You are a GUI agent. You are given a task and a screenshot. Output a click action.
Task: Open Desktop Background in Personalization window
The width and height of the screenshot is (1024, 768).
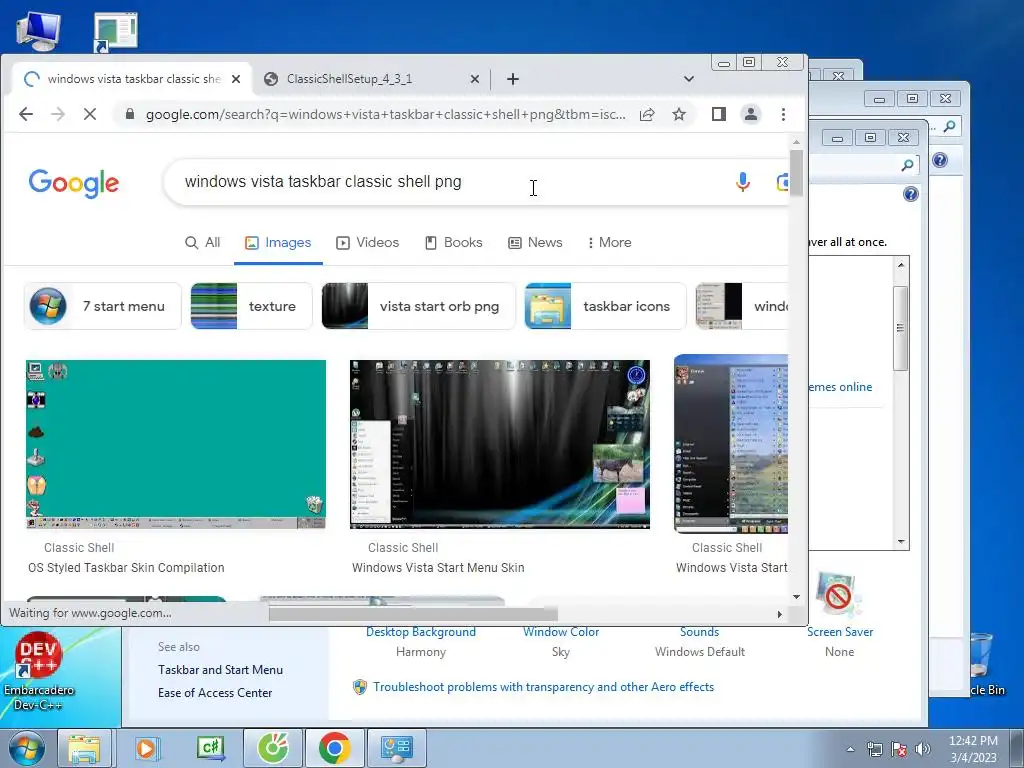[421, 632]
